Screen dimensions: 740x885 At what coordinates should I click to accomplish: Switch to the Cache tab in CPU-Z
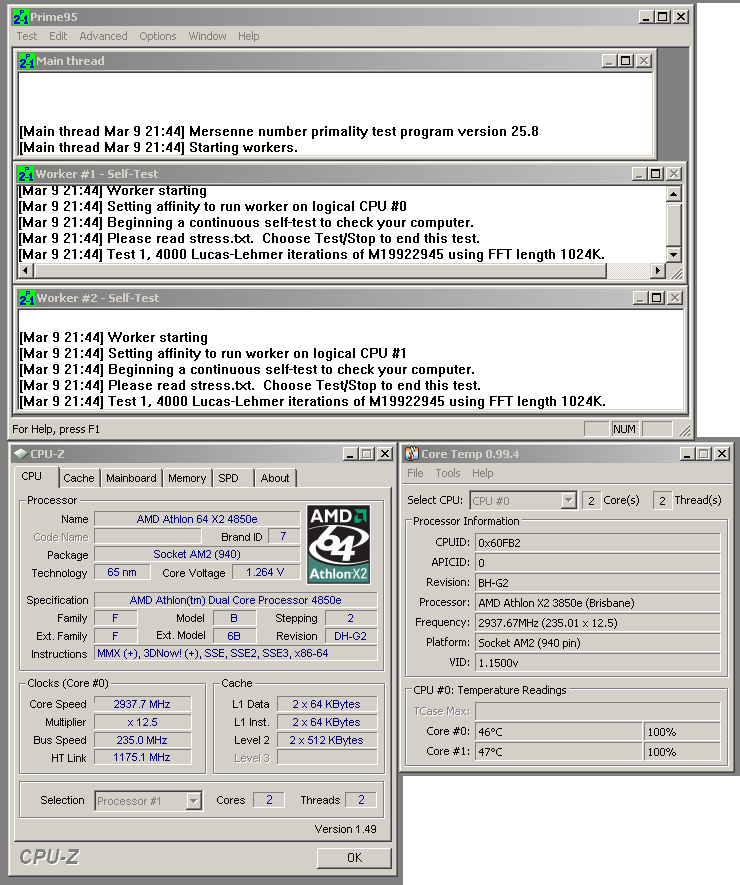78,478
